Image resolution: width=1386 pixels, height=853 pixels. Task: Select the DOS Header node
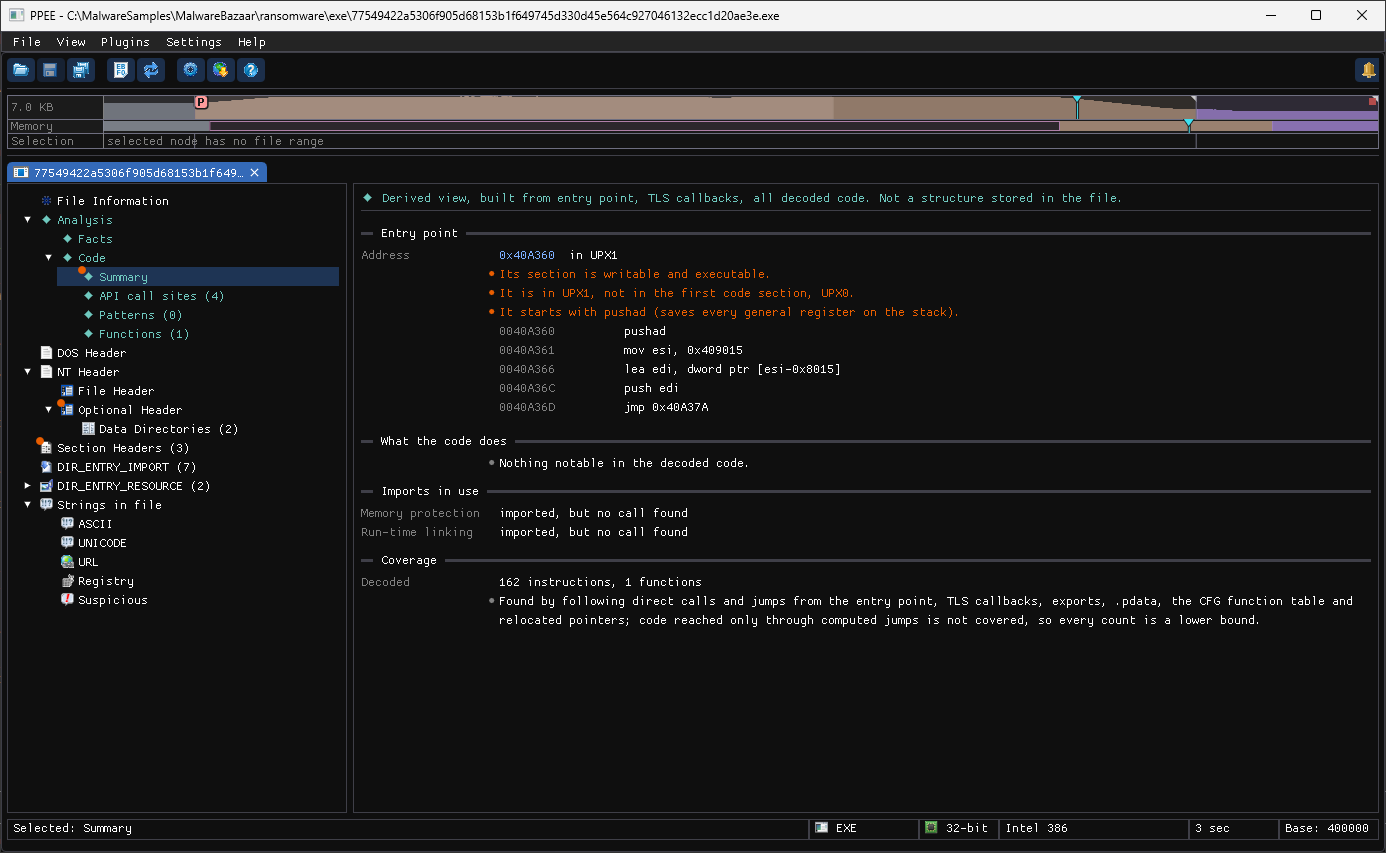[x=92, y=353]
